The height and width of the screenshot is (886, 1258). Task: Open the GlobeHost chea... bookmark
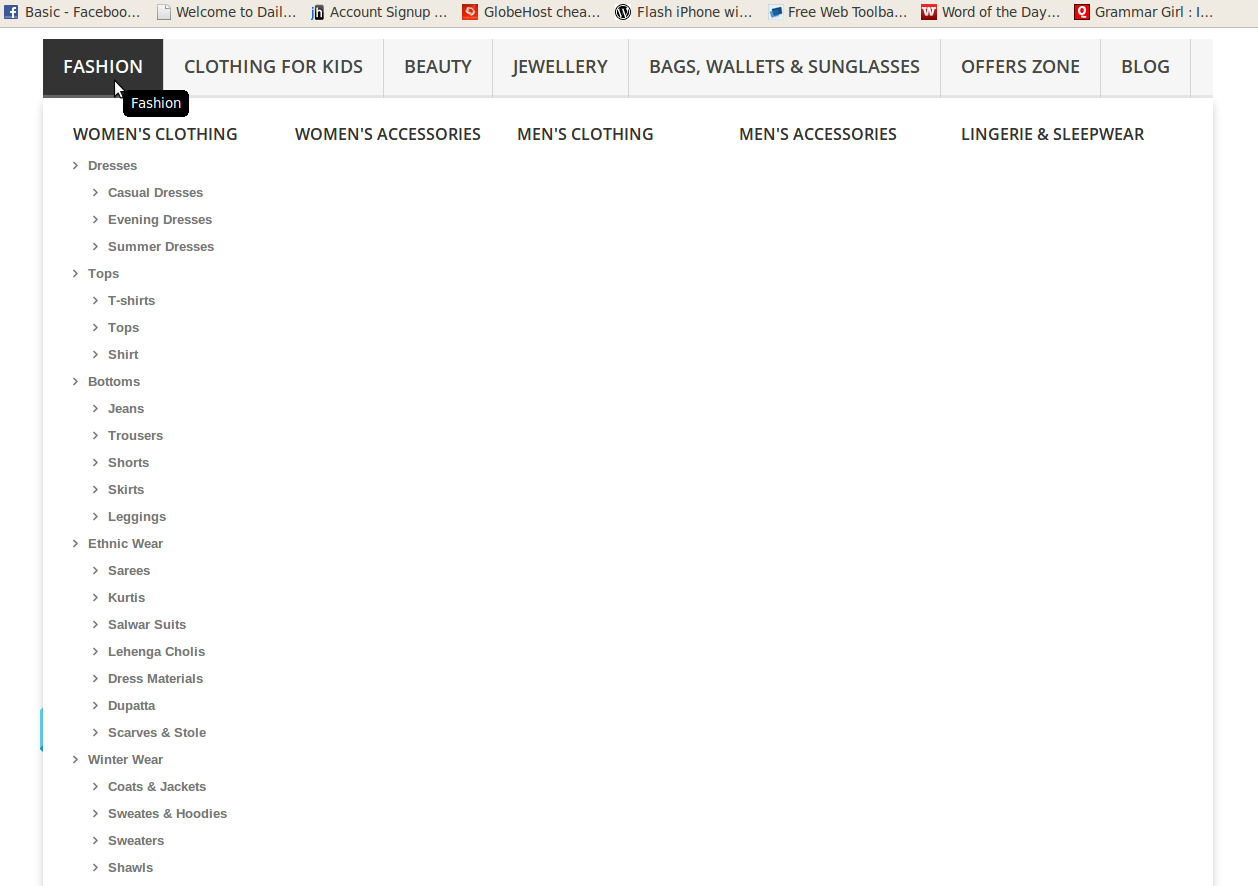pos(531,12)
